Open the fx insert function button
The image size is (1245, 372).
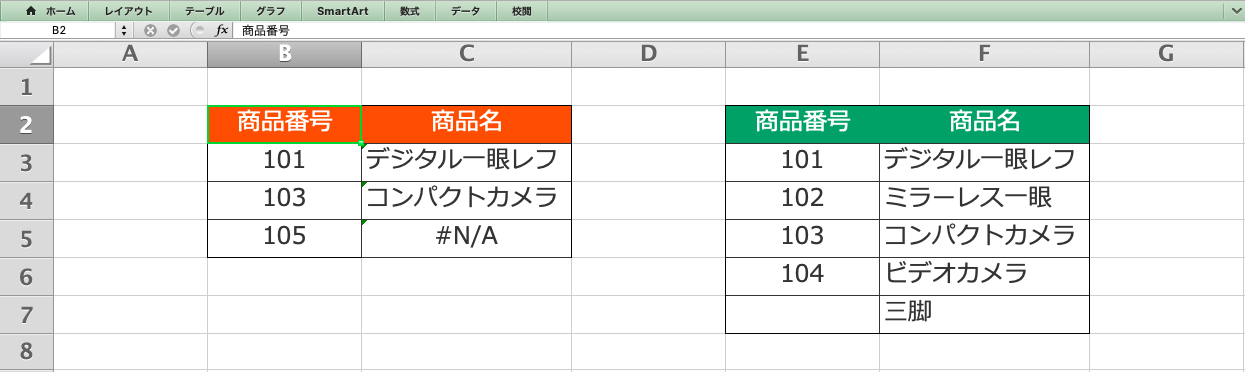(x=222, y=31)
